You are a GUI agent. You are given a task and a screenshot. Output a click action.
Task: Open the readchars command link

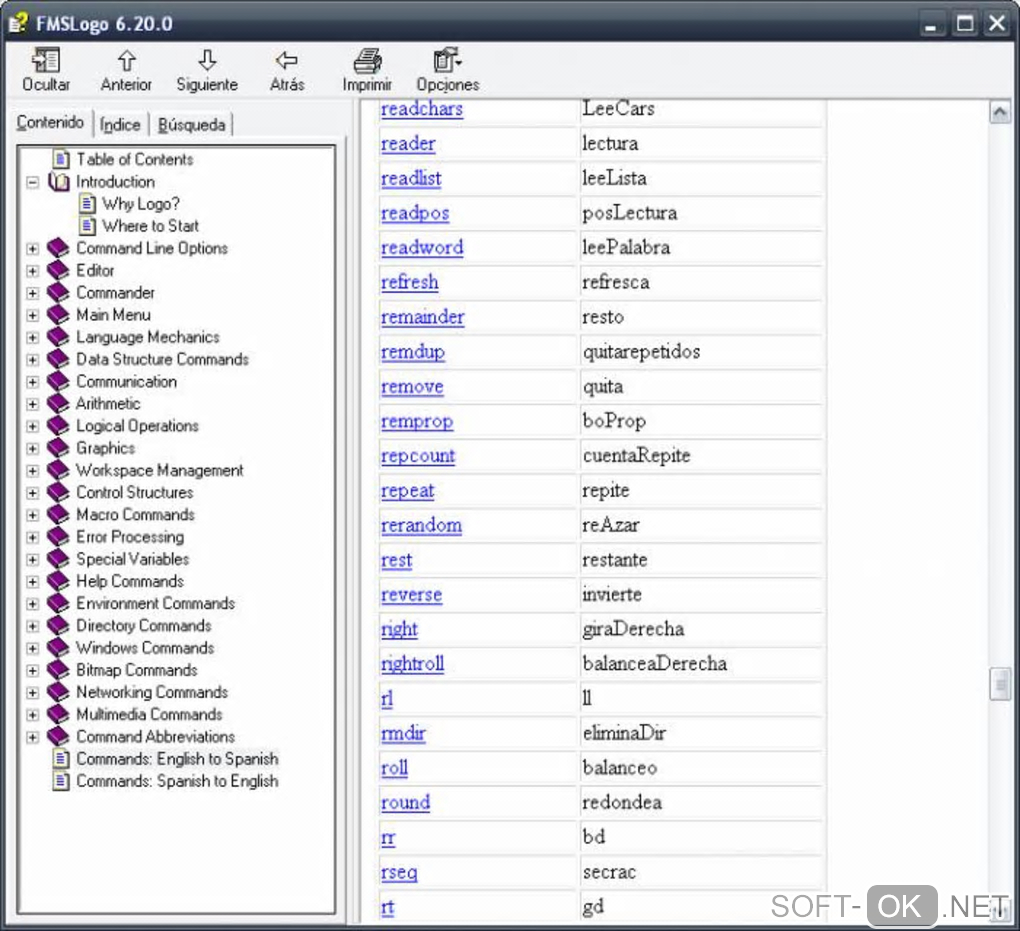[422, 109]
